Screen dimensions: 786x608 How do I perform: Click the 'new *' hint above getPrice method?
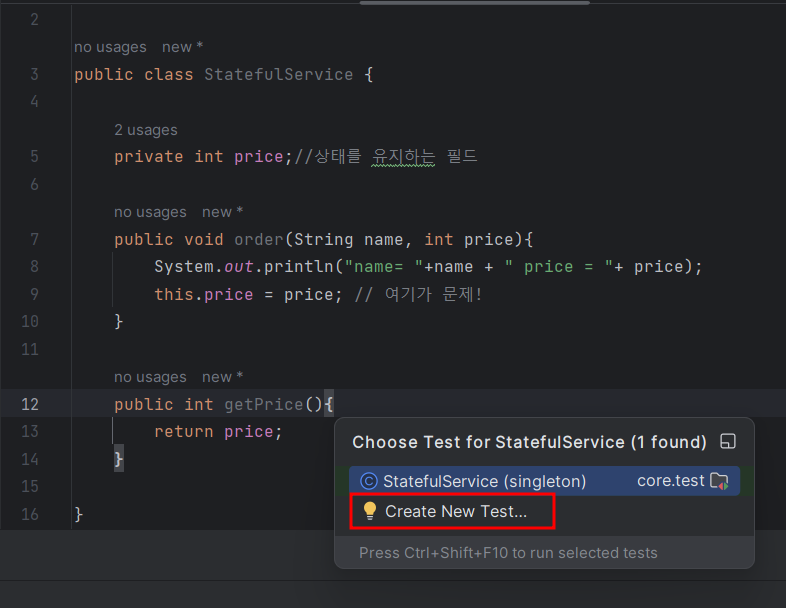tap(222, 377)
